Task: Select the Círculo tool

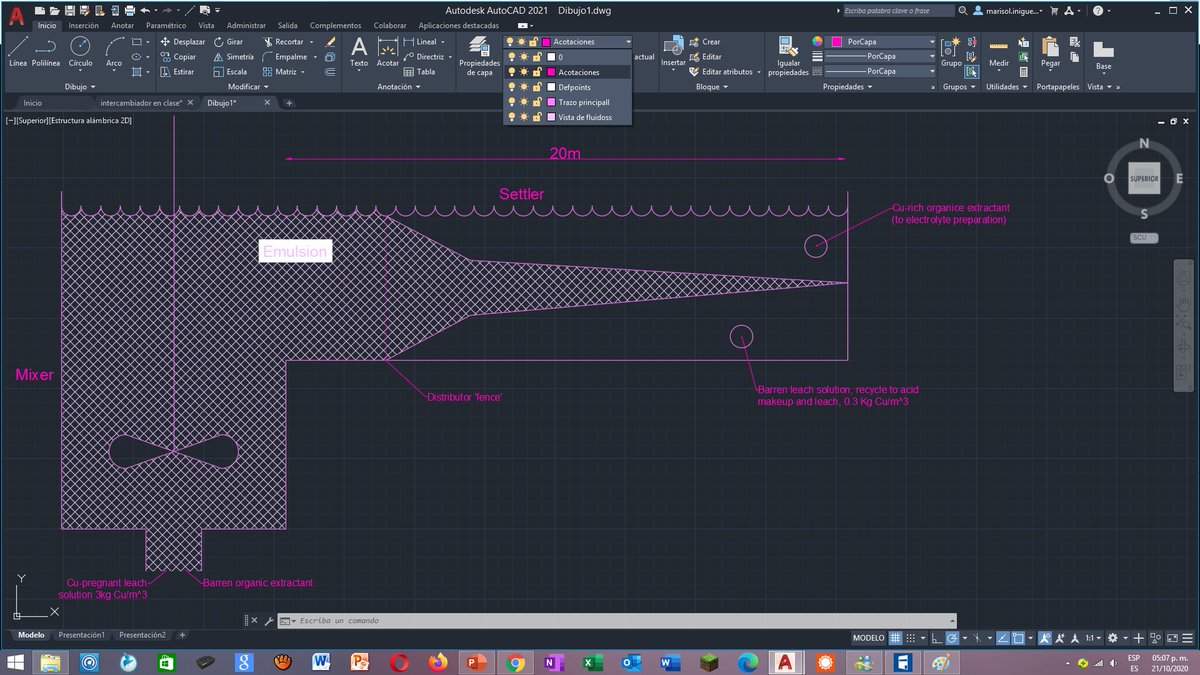Action: click(80, 52)
